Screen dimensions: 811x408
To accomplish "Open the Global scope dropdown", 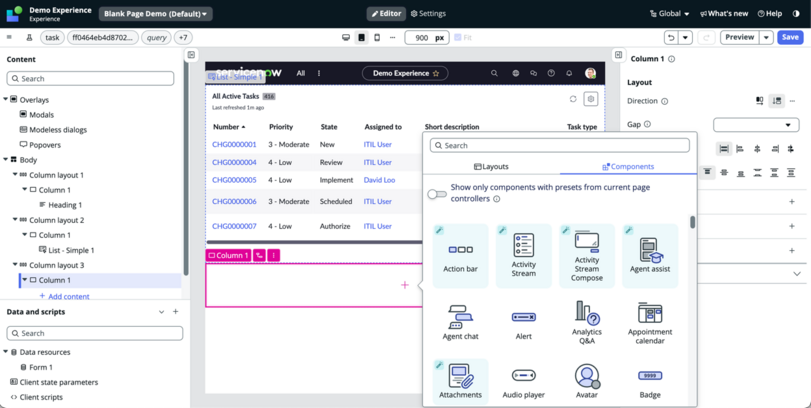I will click(670, 14).
